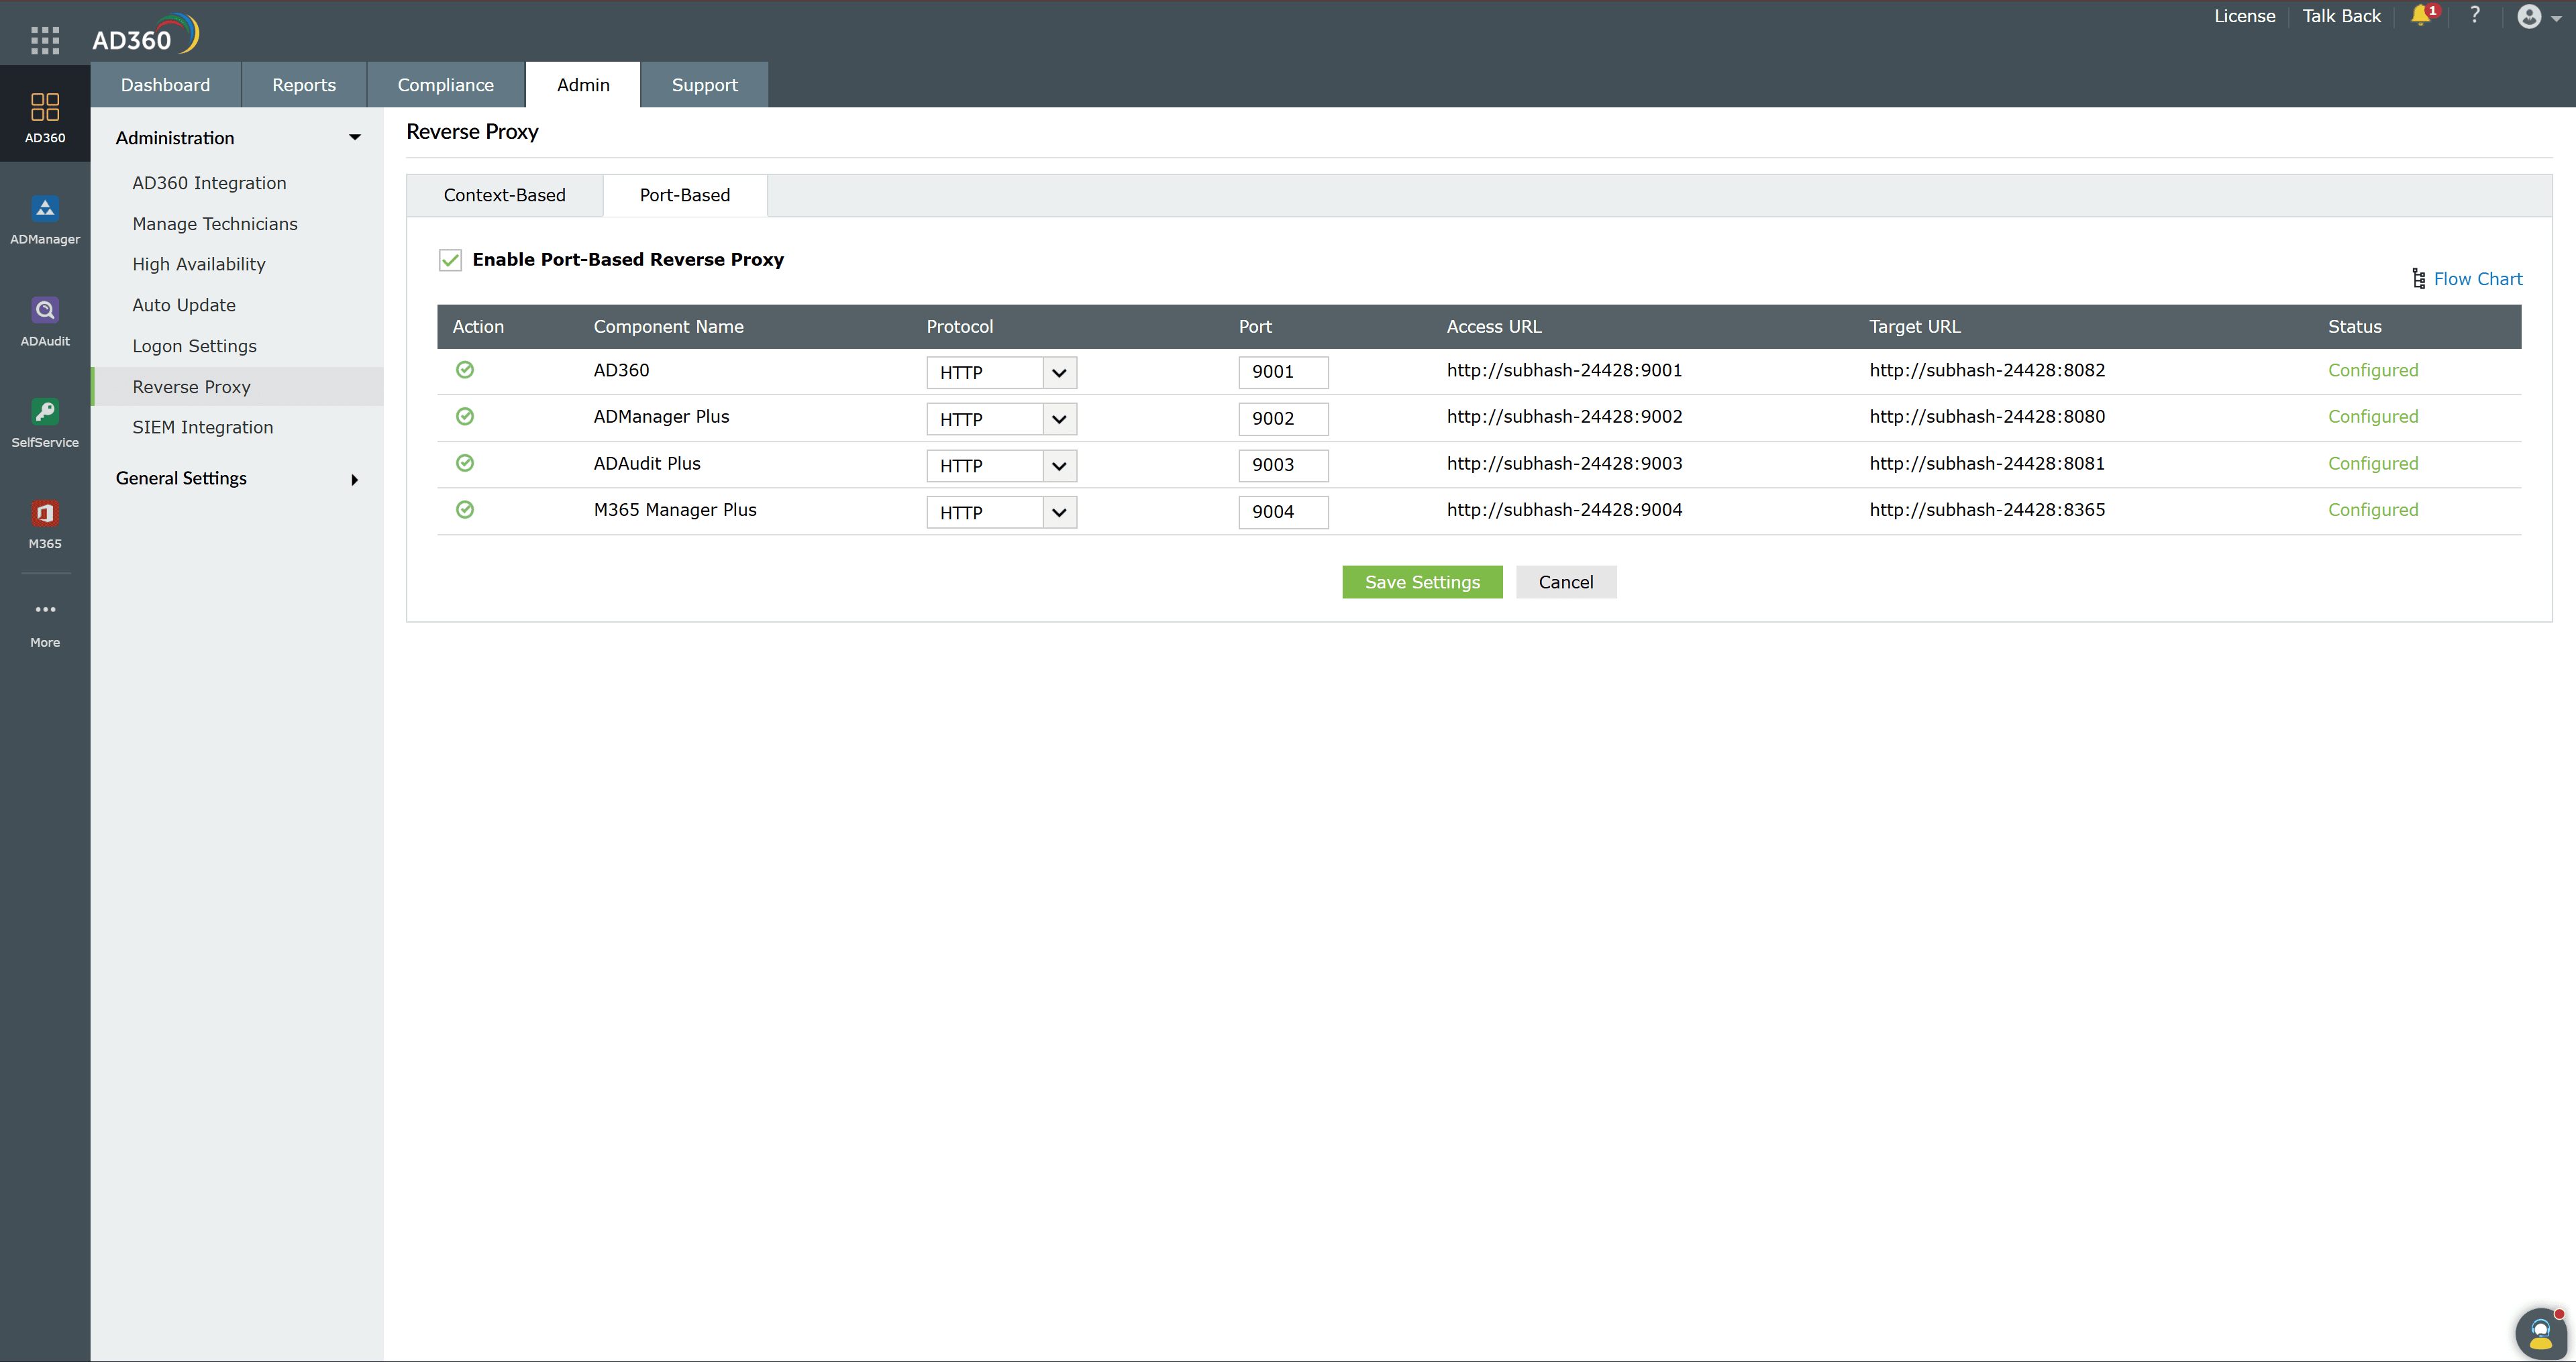Click the ADManager Plus port field 9002

(1283, 419)
